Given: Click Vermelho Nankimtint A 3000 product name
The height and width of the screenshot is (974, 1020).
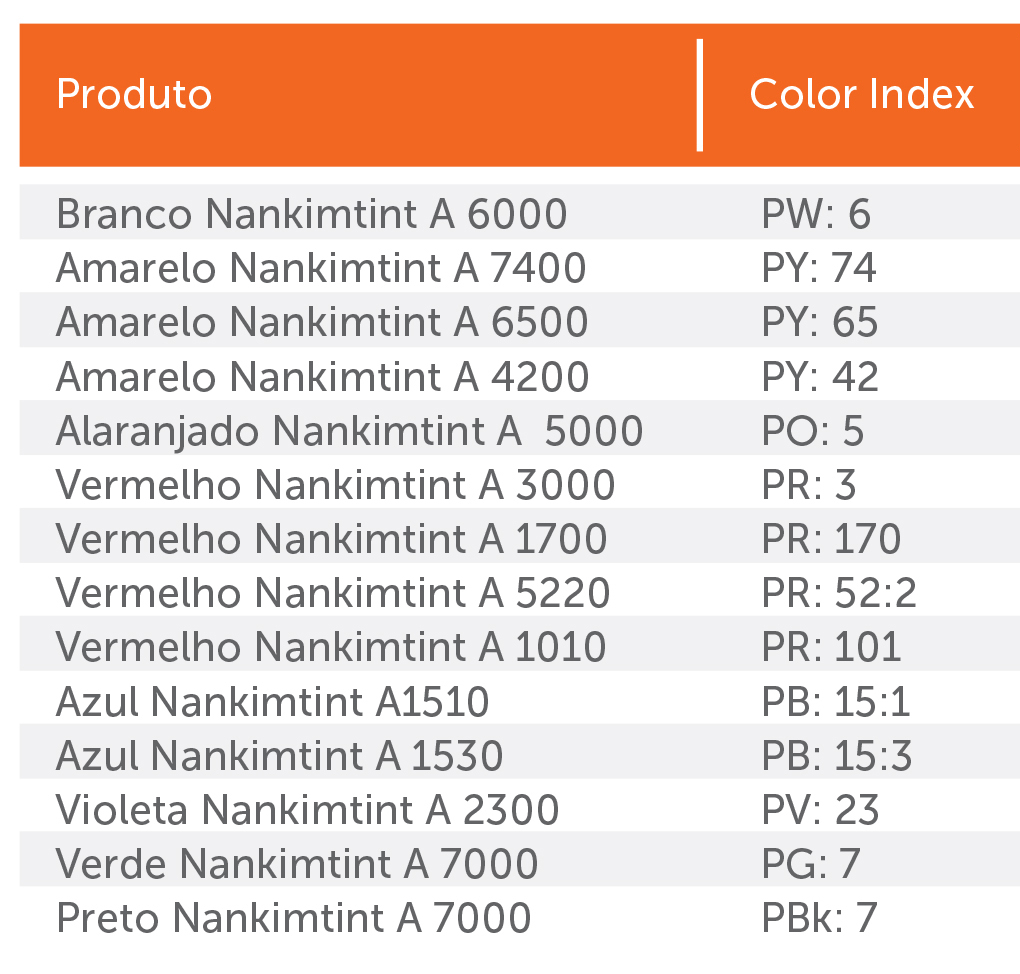Looking at the screenshot, I should pos(335,485).
